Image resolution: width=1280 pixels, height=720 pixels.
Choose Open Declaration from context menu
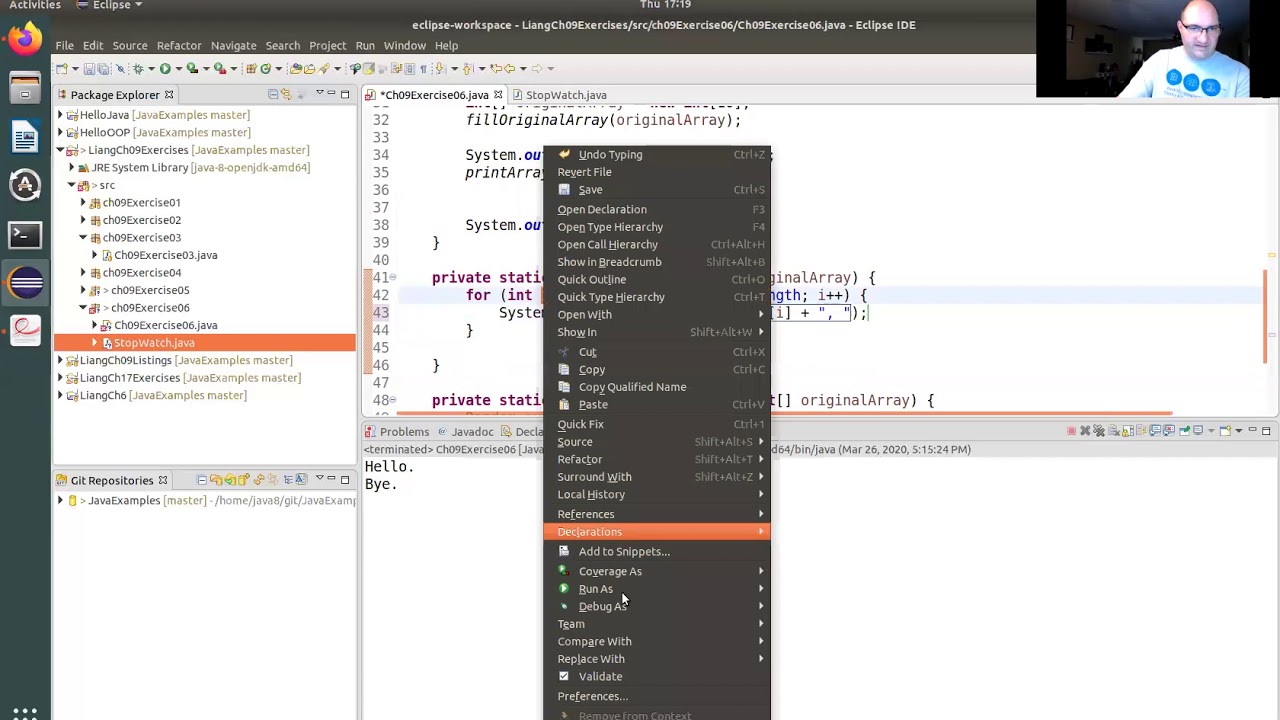pos(602,209)
